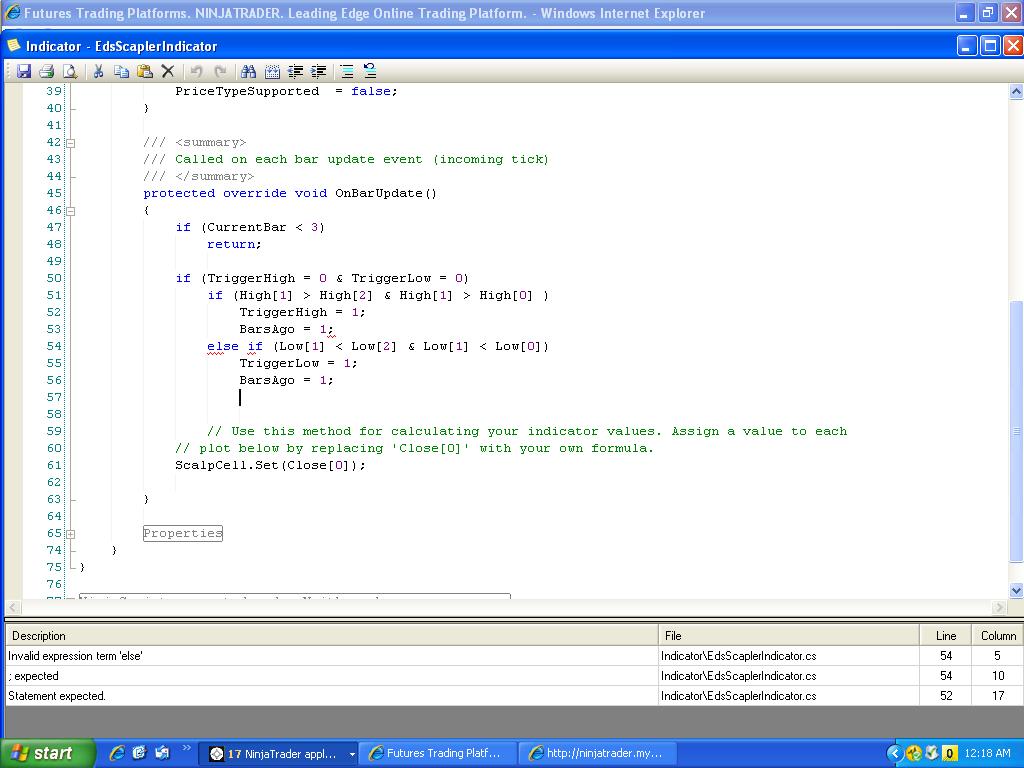Switch to NinjaTrader appl taskbar group
1024x768 pixels.
[x=277, y=754]
